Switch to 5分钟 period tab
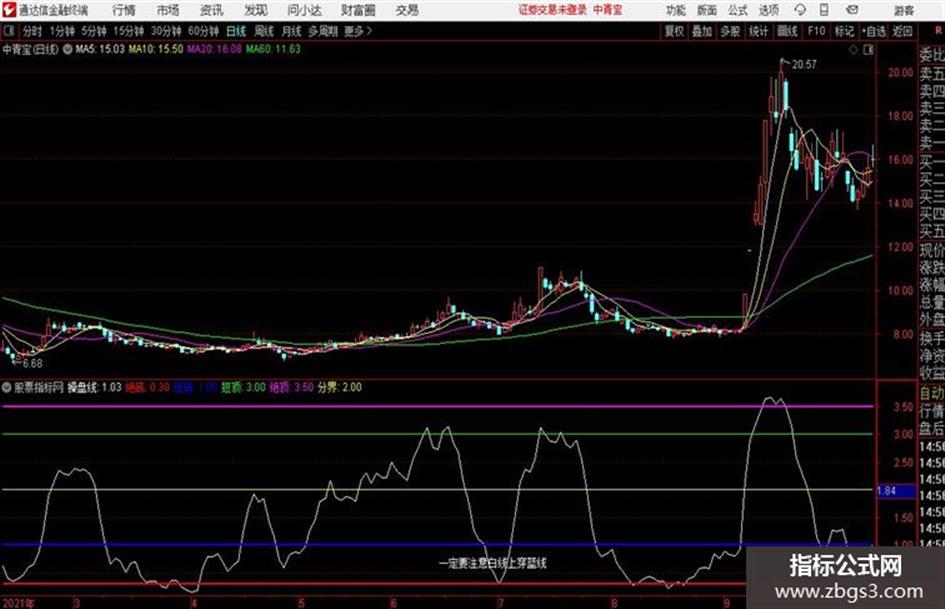 click(94, 31)
